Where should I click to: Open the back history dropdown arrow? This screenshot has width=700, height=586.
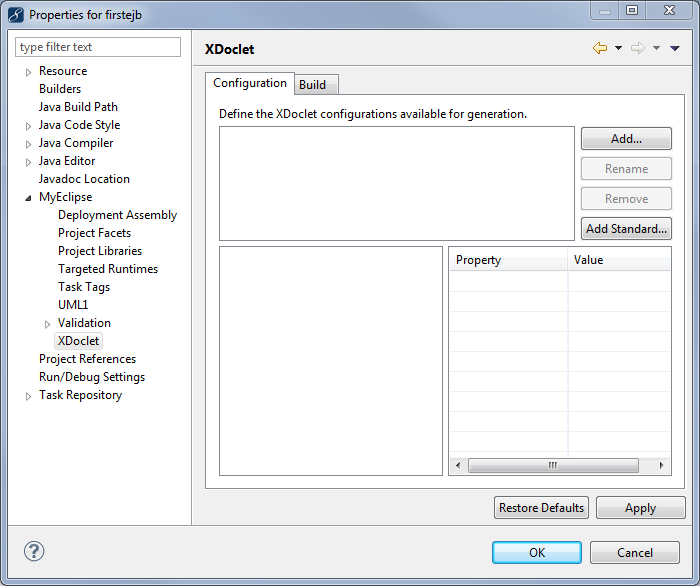click(x=618, y=48)
